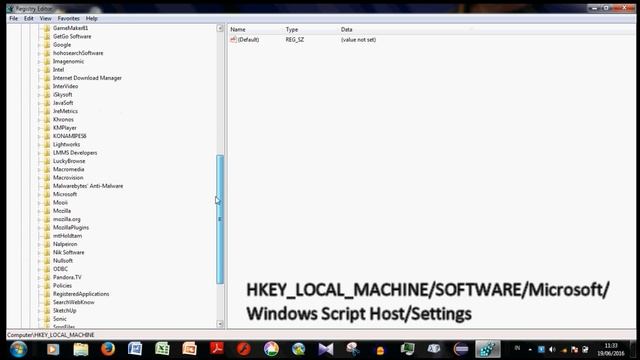Select the SearchWebKnow key

point(73,302)
